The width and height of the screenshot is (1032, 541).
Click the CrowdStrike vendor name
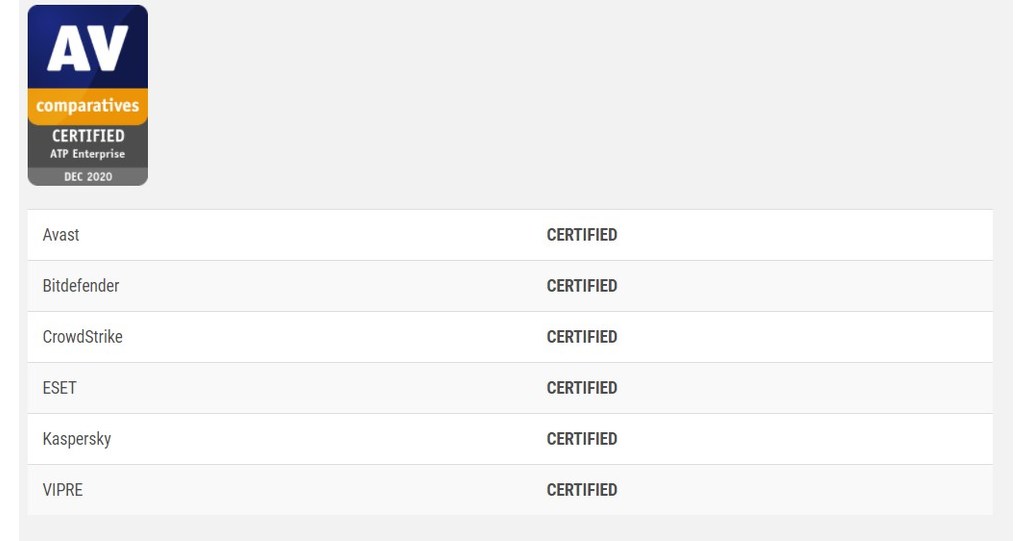(x=83, y=337)
